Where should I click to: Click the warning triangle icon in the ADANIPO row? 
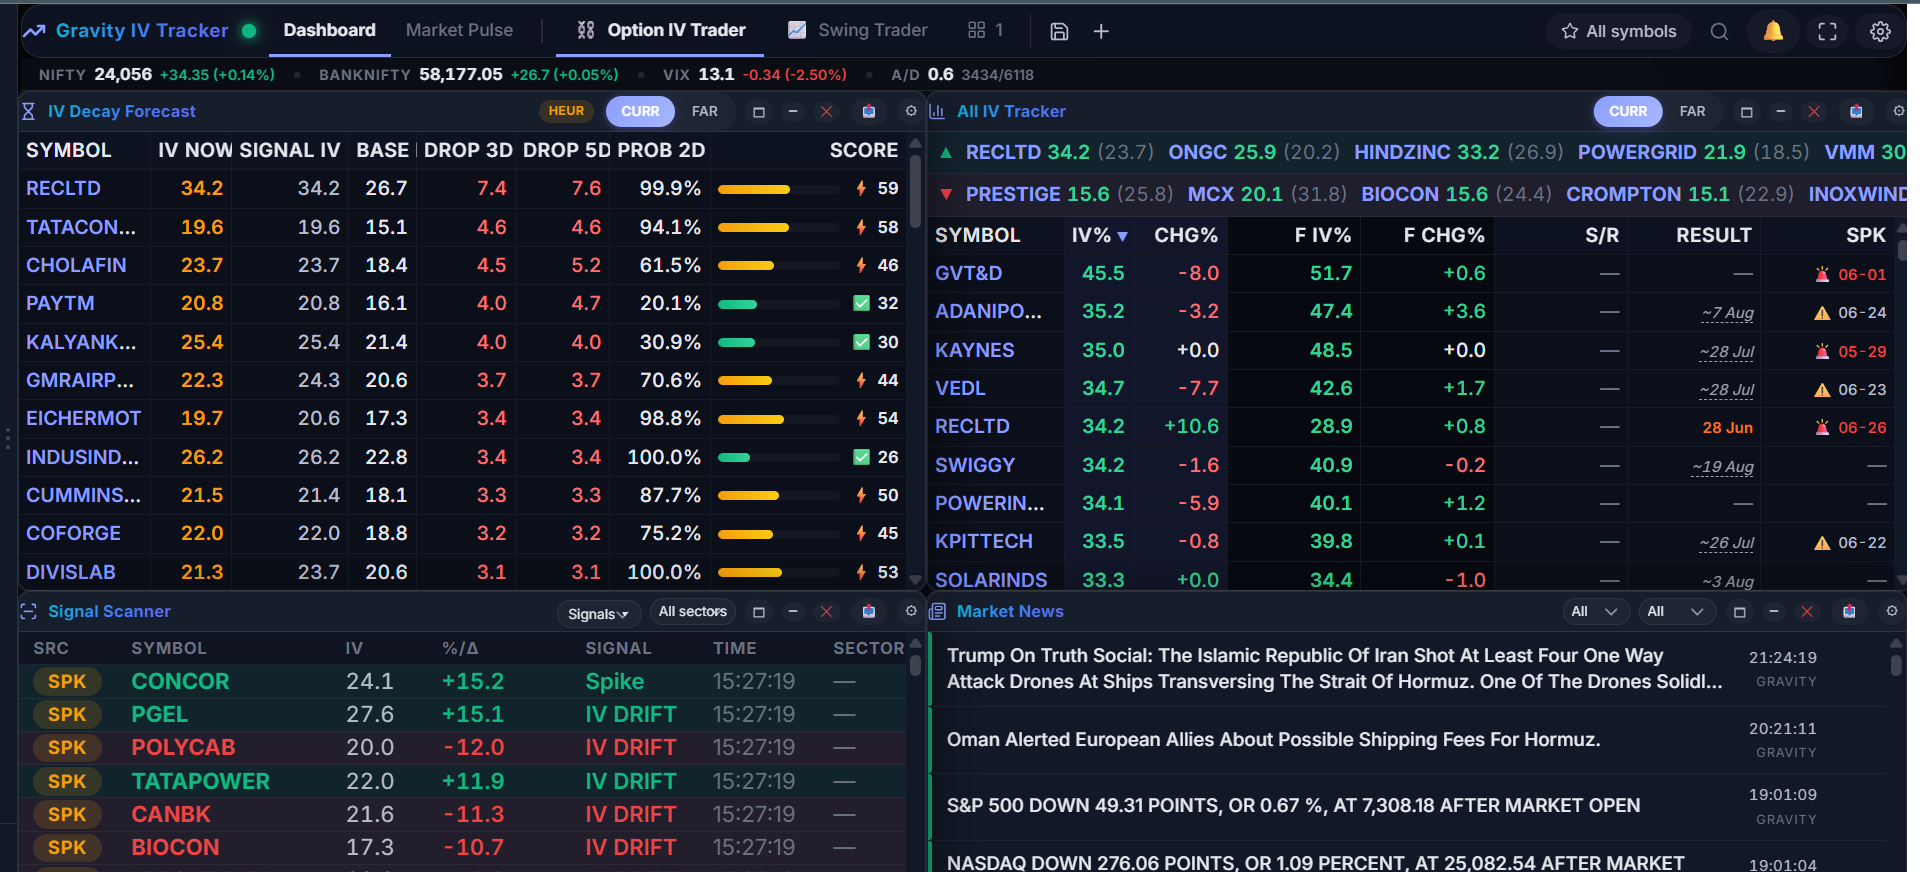tap(1822, 313)
